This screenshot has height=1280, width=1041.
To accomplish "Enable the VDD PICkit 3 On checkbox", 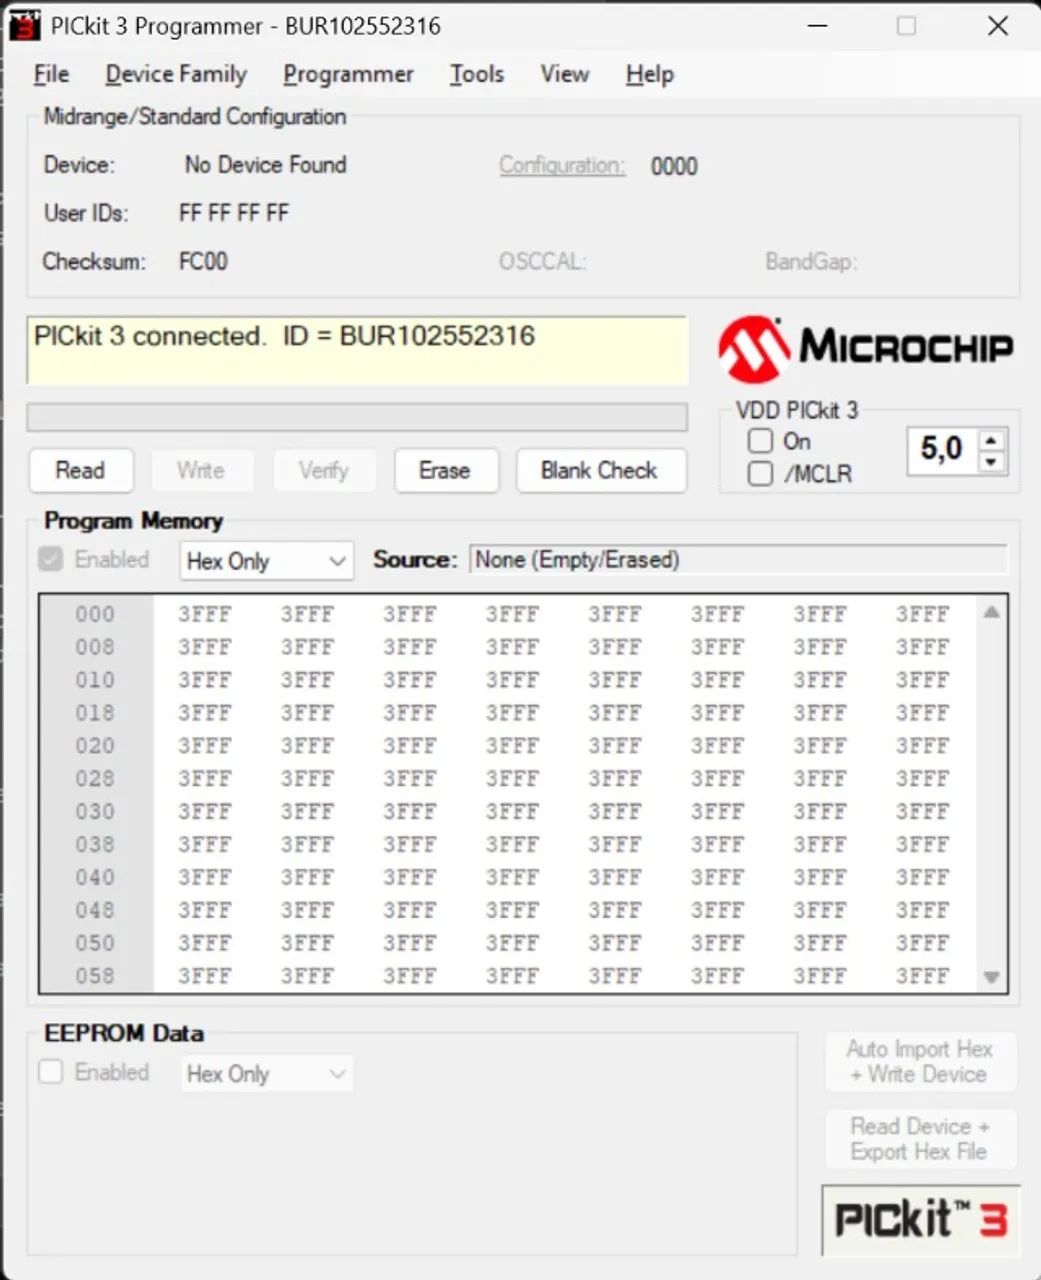I will (x=761, y=441).
